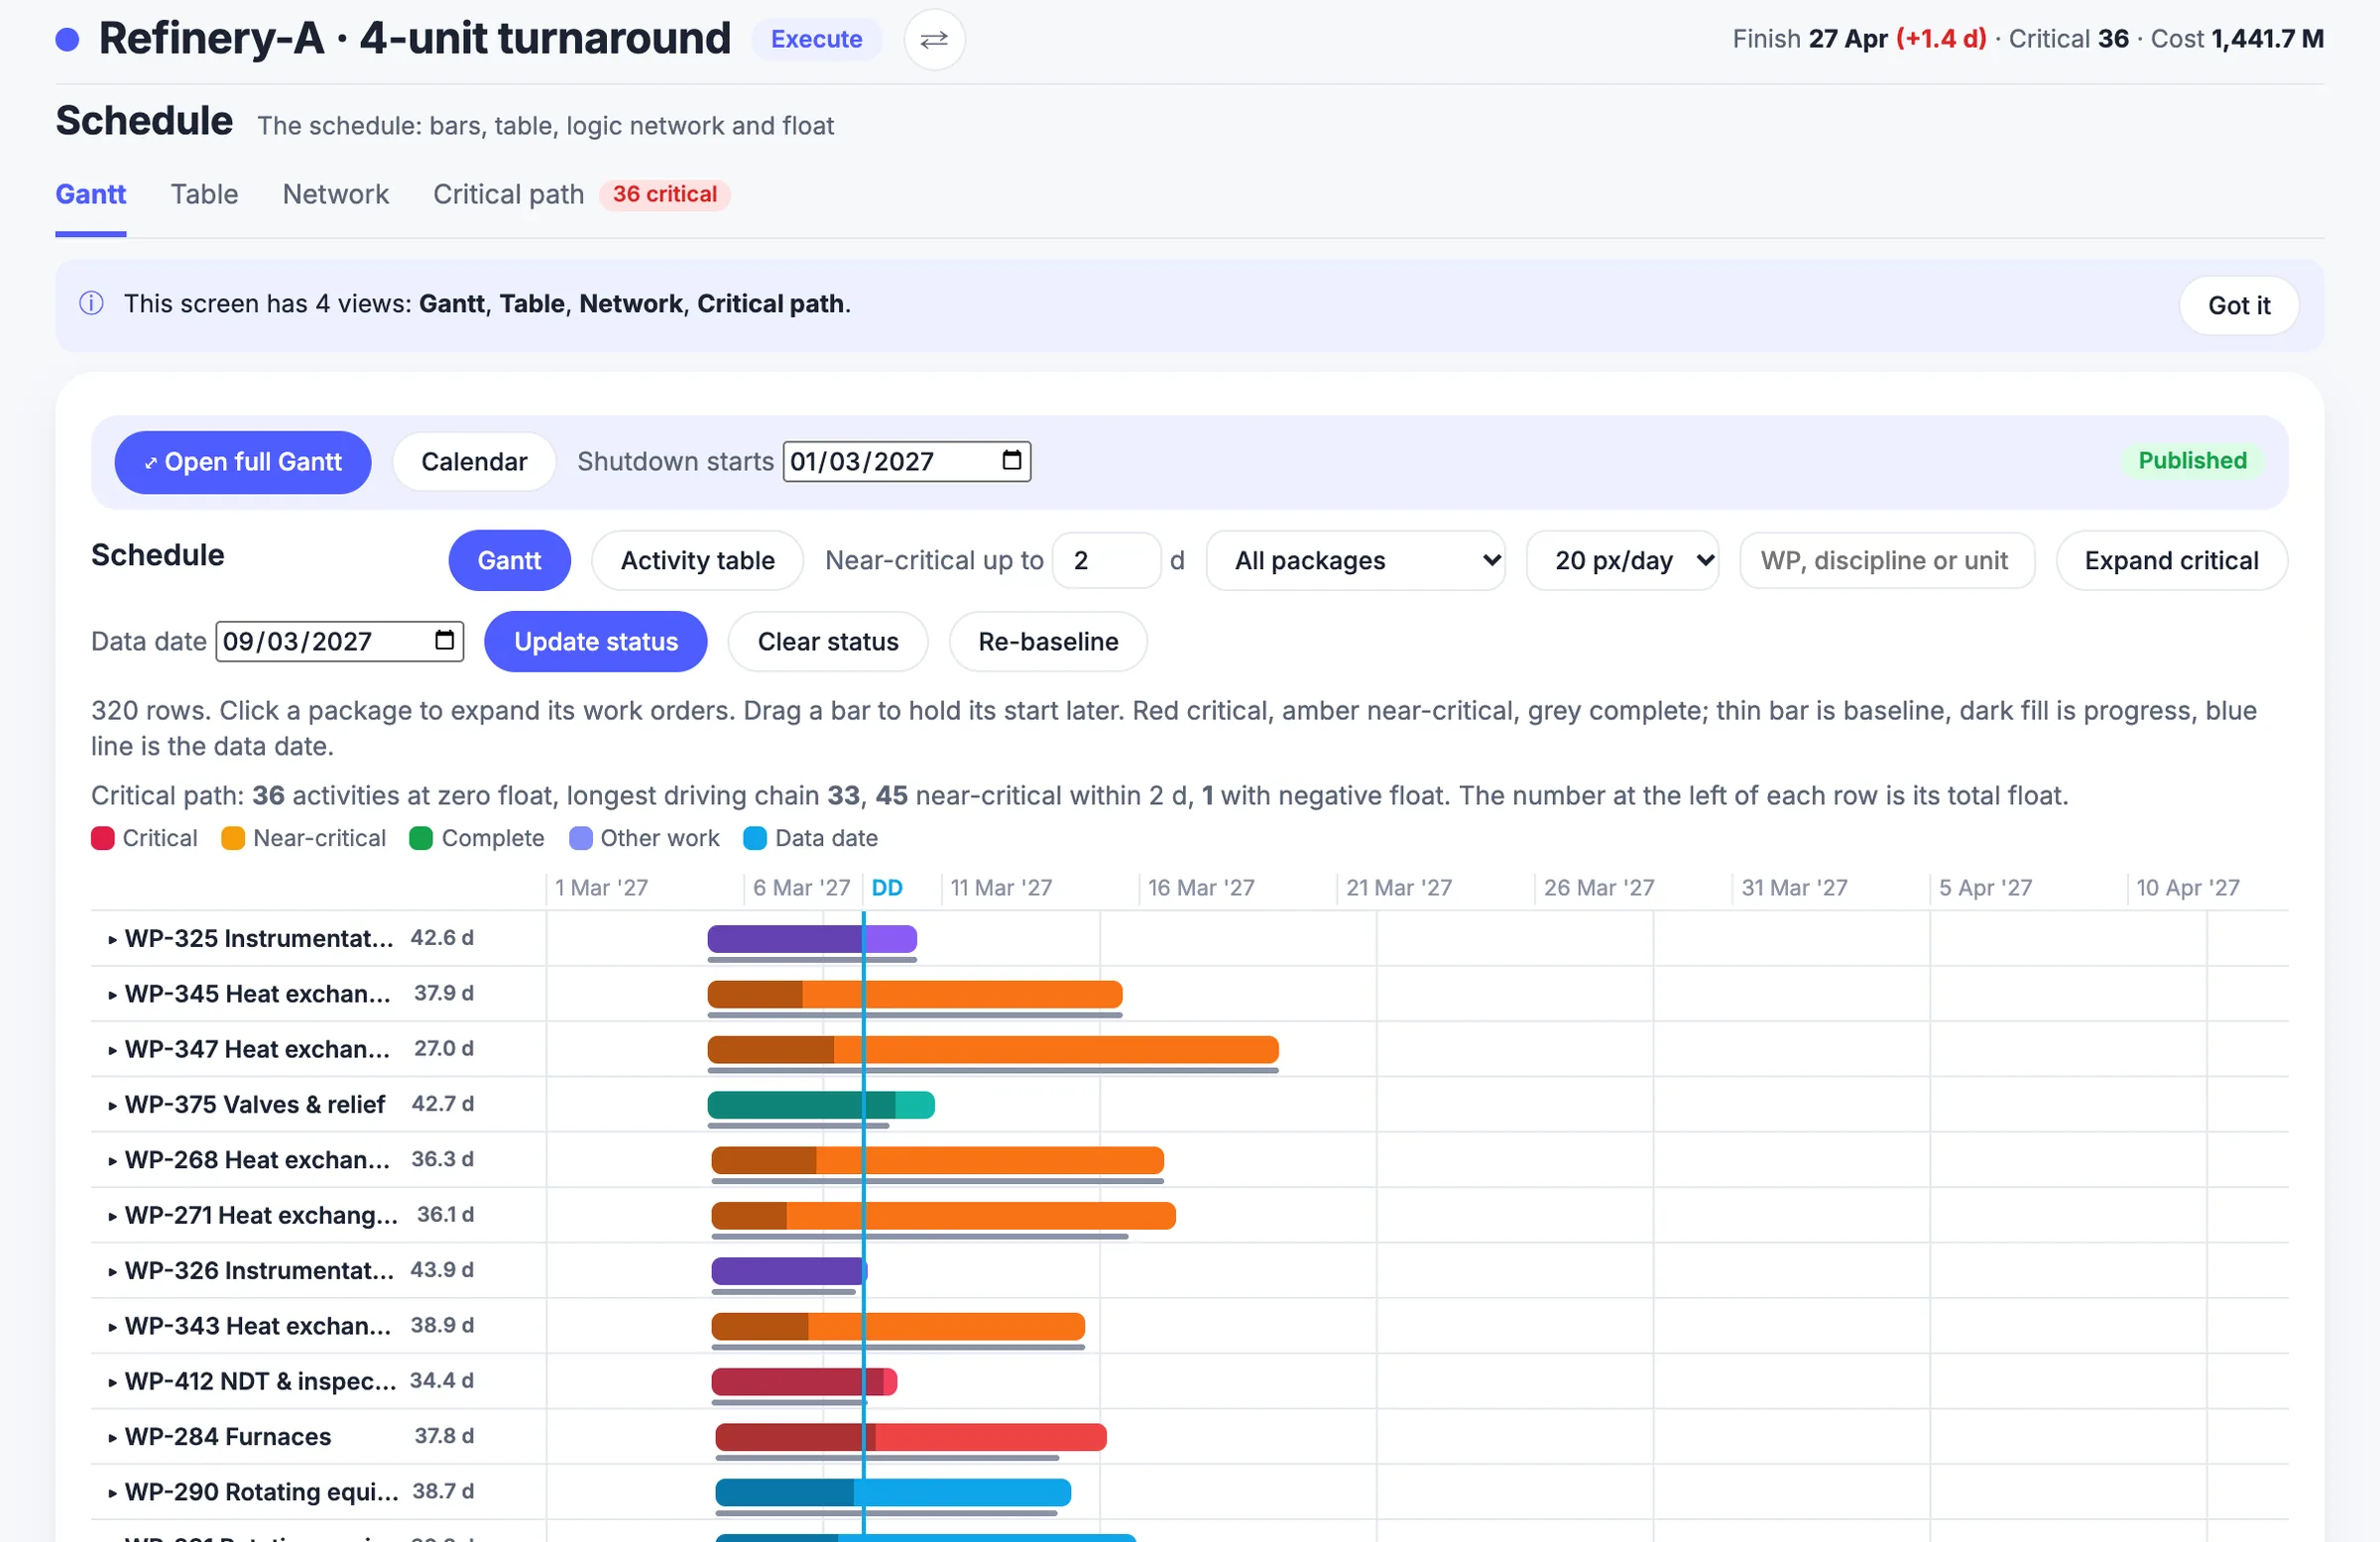Click the info icon in the views banner
This screenshot has width=2380, height=1542.
tap(91, 303)
